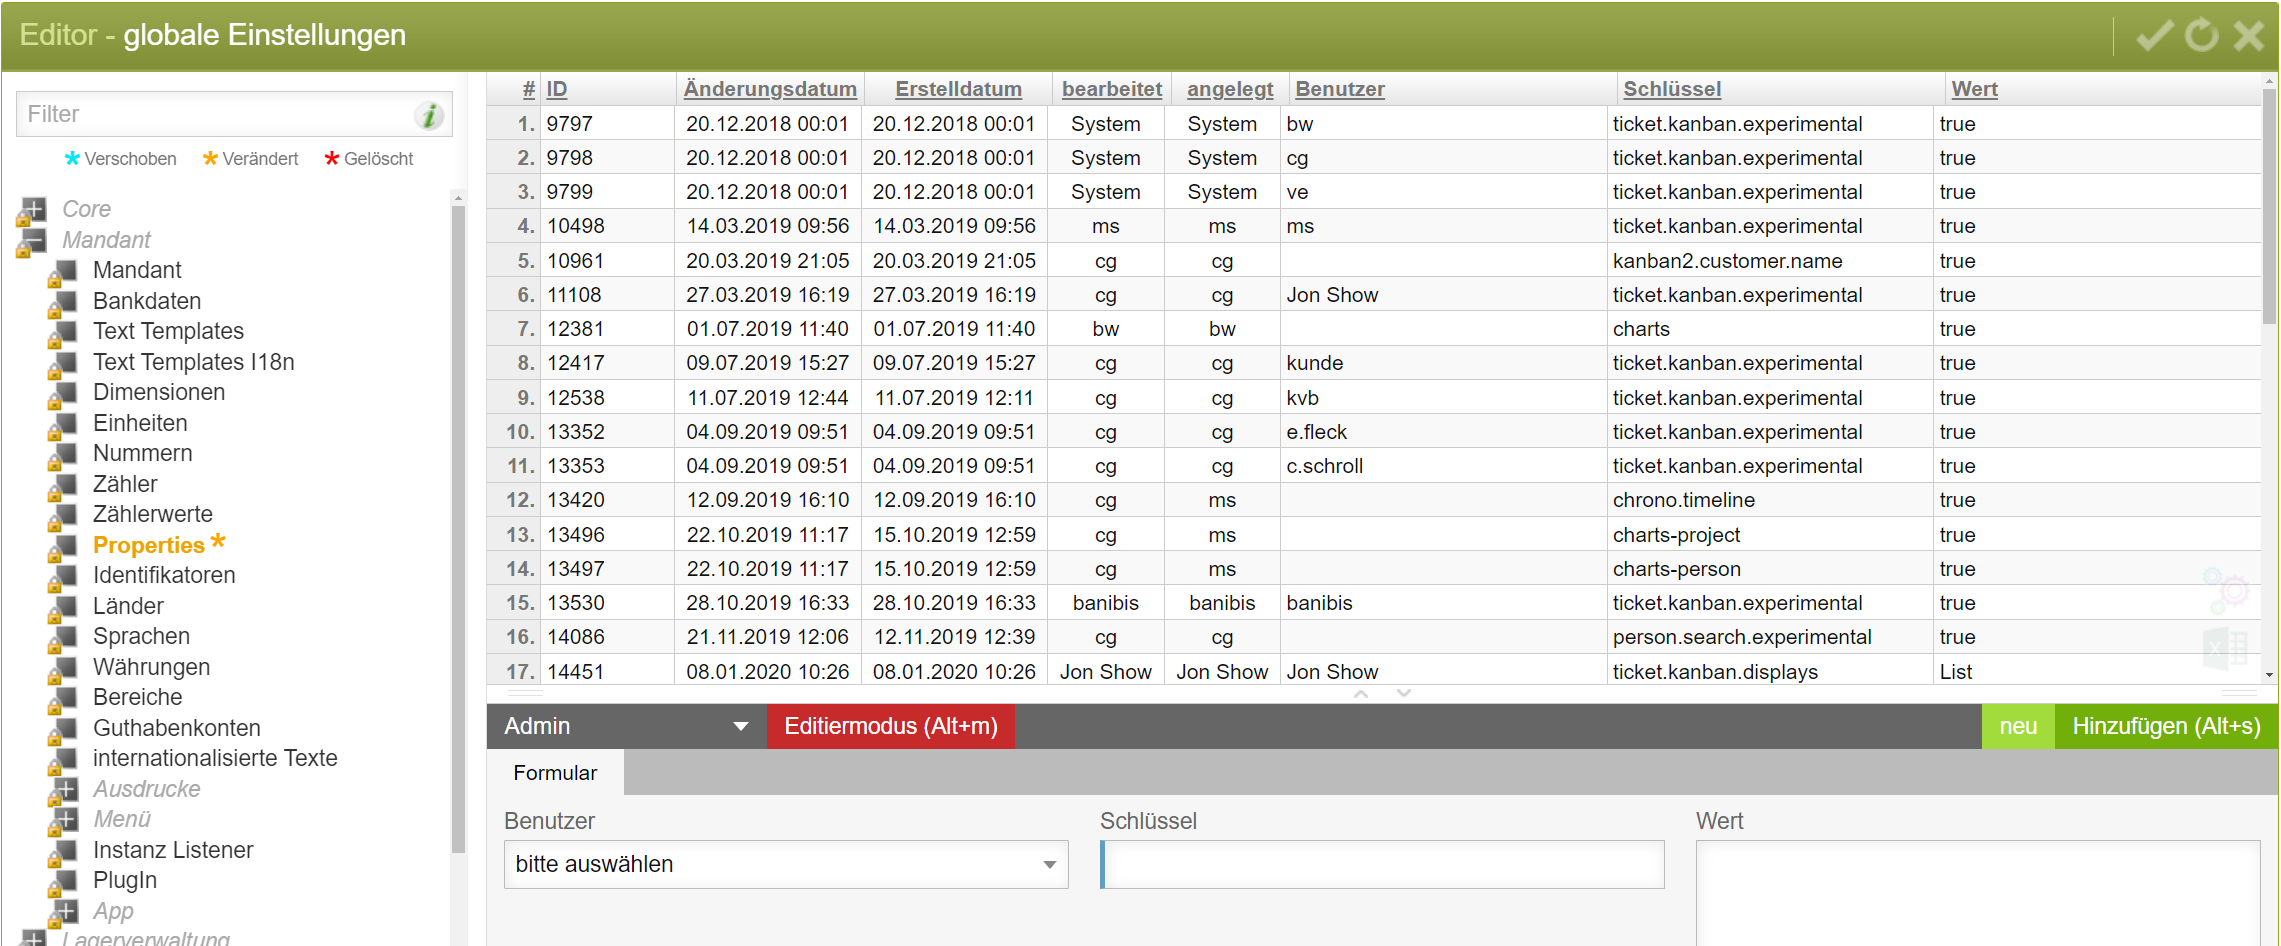Collapse the Mandant group node
The image size is (2281, 946).
[32, 241]
